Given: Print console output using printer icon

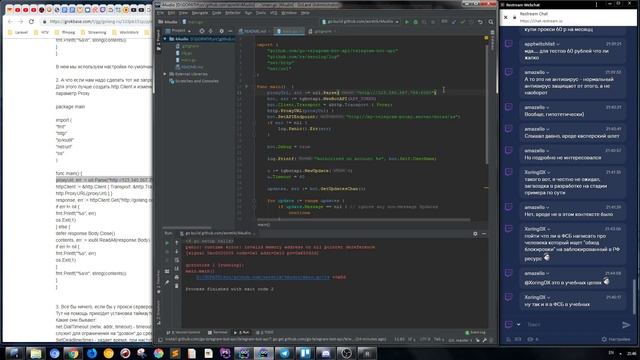Looking at the screenshot, I should [x=177, y=277].
